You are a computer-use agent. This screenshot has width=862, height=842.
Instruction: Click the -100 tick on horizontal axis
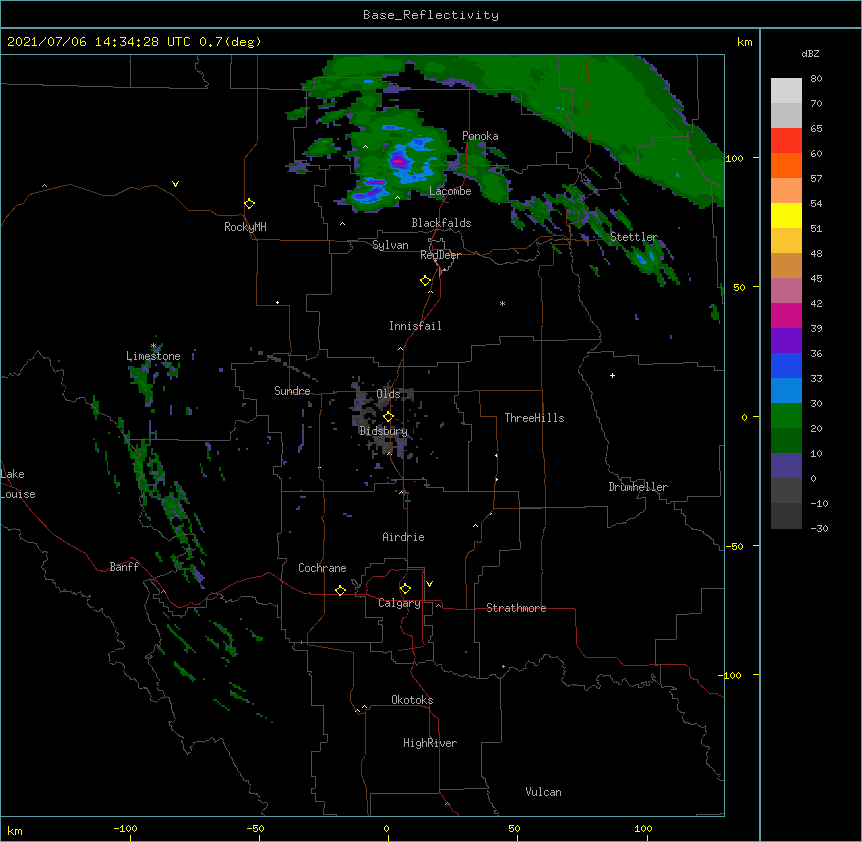pyautogui.click(x=125, y=828)
